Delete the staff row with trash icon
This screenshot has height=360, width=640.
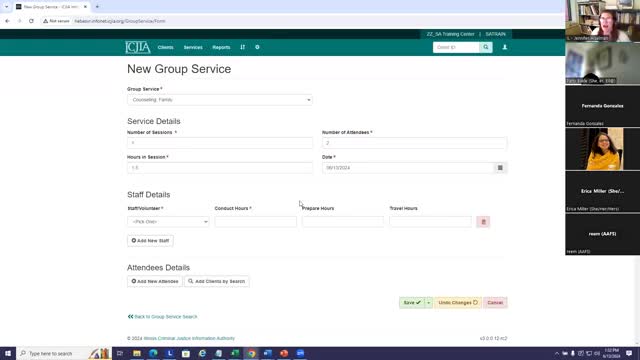pos(483,222)
